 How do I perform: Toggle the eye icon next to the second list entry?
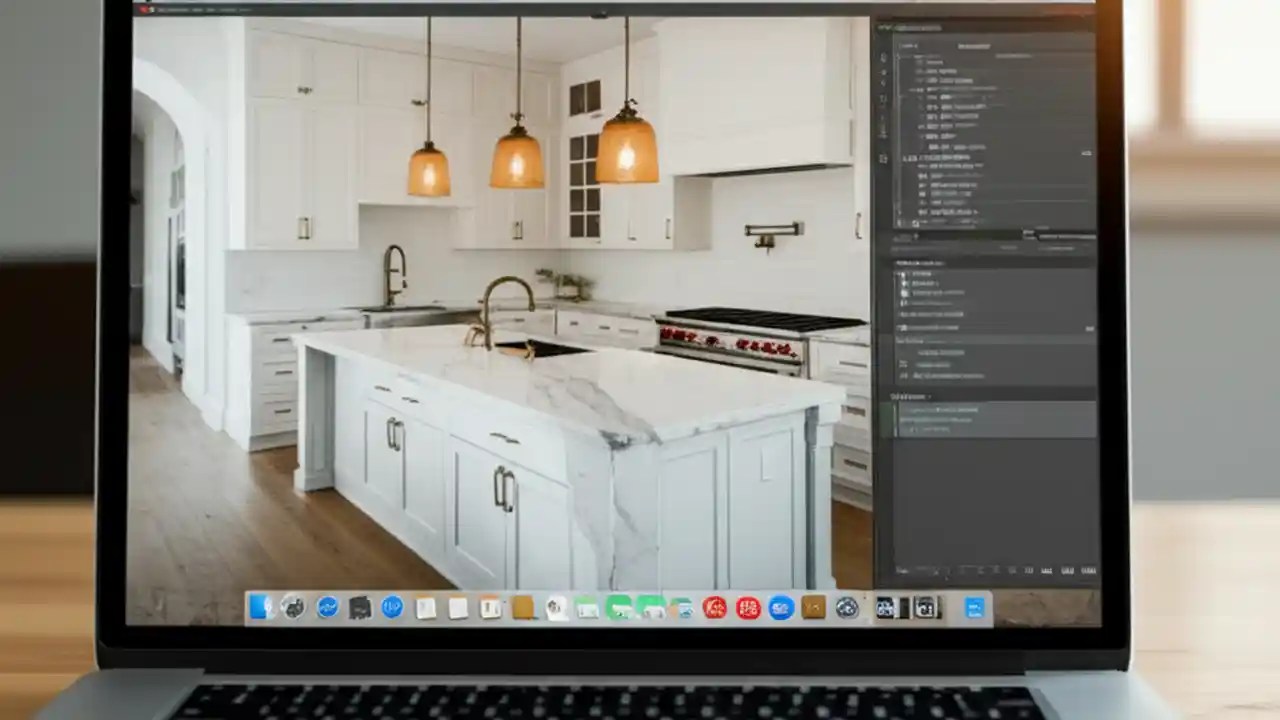pyautogui.click(x=903, y=283)
